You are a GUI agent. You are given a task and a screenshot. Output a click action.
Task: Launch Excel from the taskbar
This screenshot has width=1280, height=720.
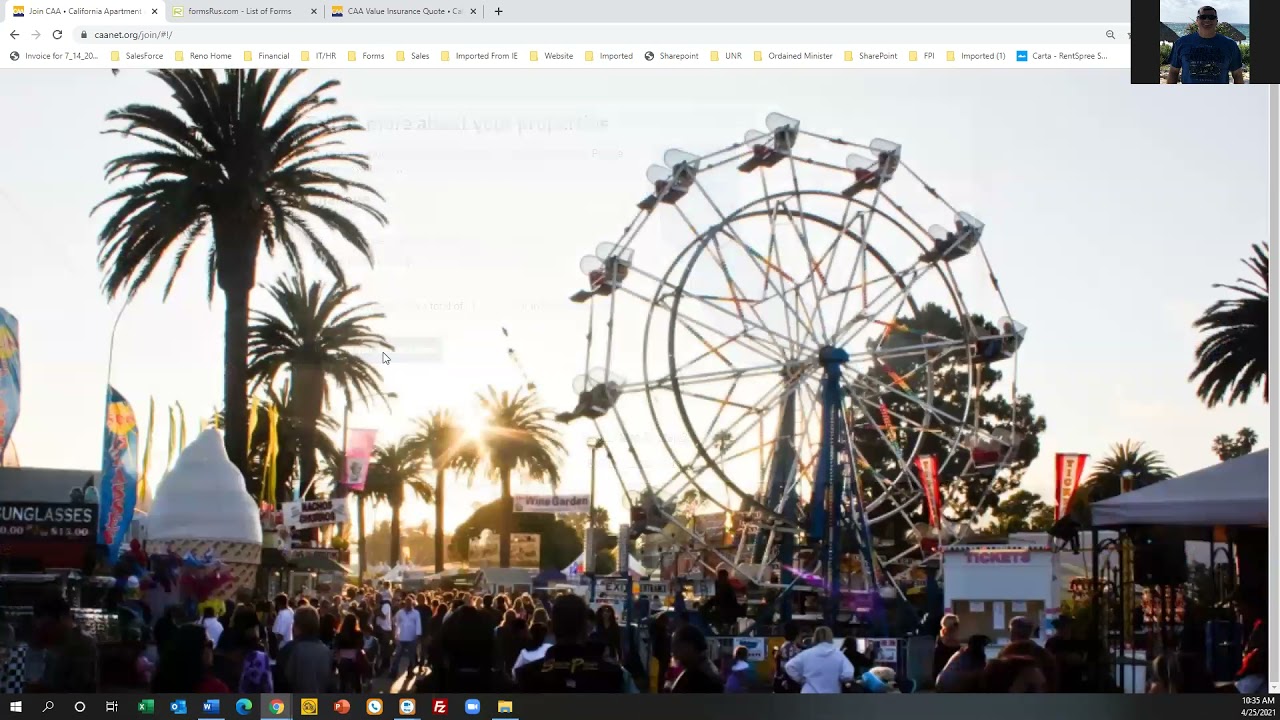[145, 706]
